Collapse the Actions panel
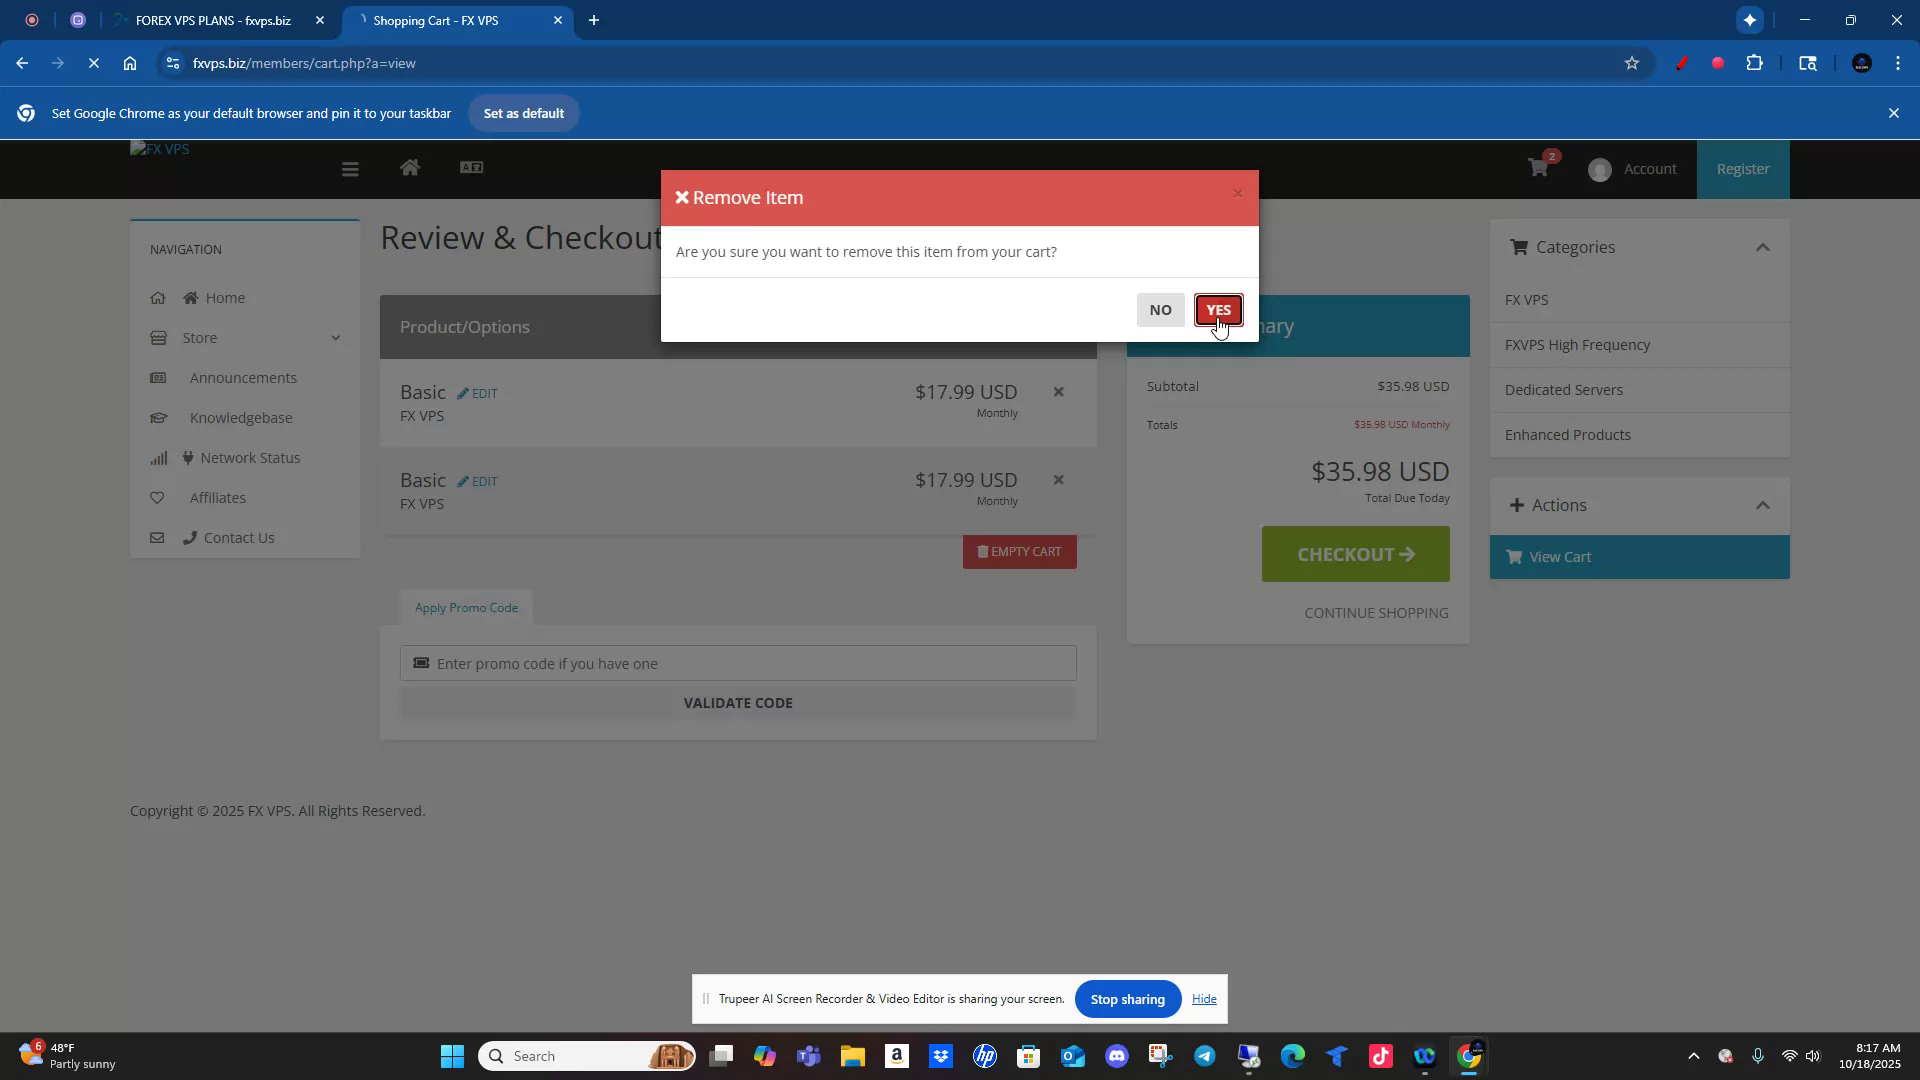Image resolution: width=1920 pixels, height=1080 pixels. click(1763, 505)
